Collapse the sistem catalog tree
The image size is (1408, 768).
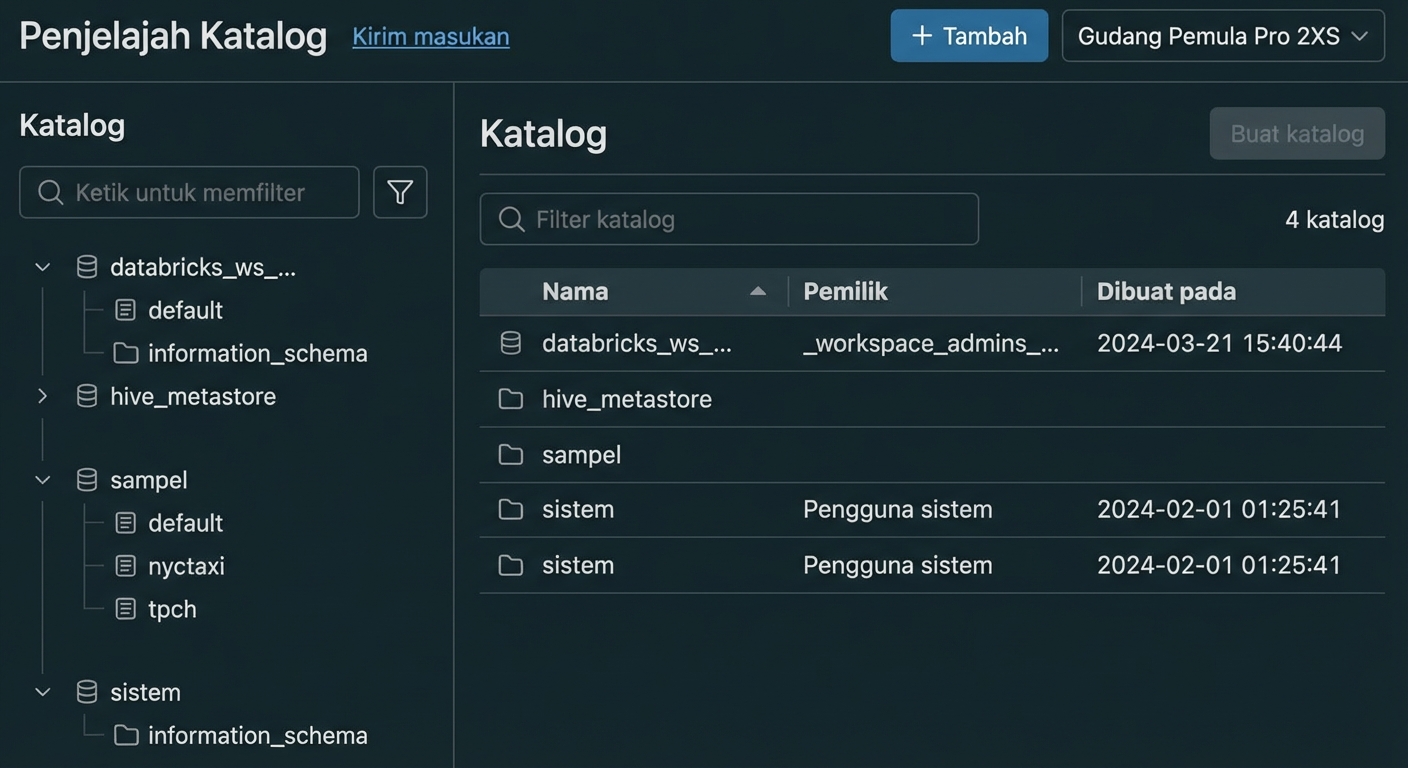click(41, 691)
